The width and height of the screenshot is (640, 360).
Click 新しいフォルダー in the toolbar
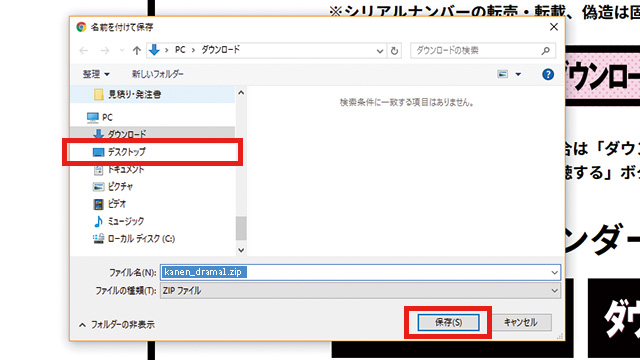158,74
